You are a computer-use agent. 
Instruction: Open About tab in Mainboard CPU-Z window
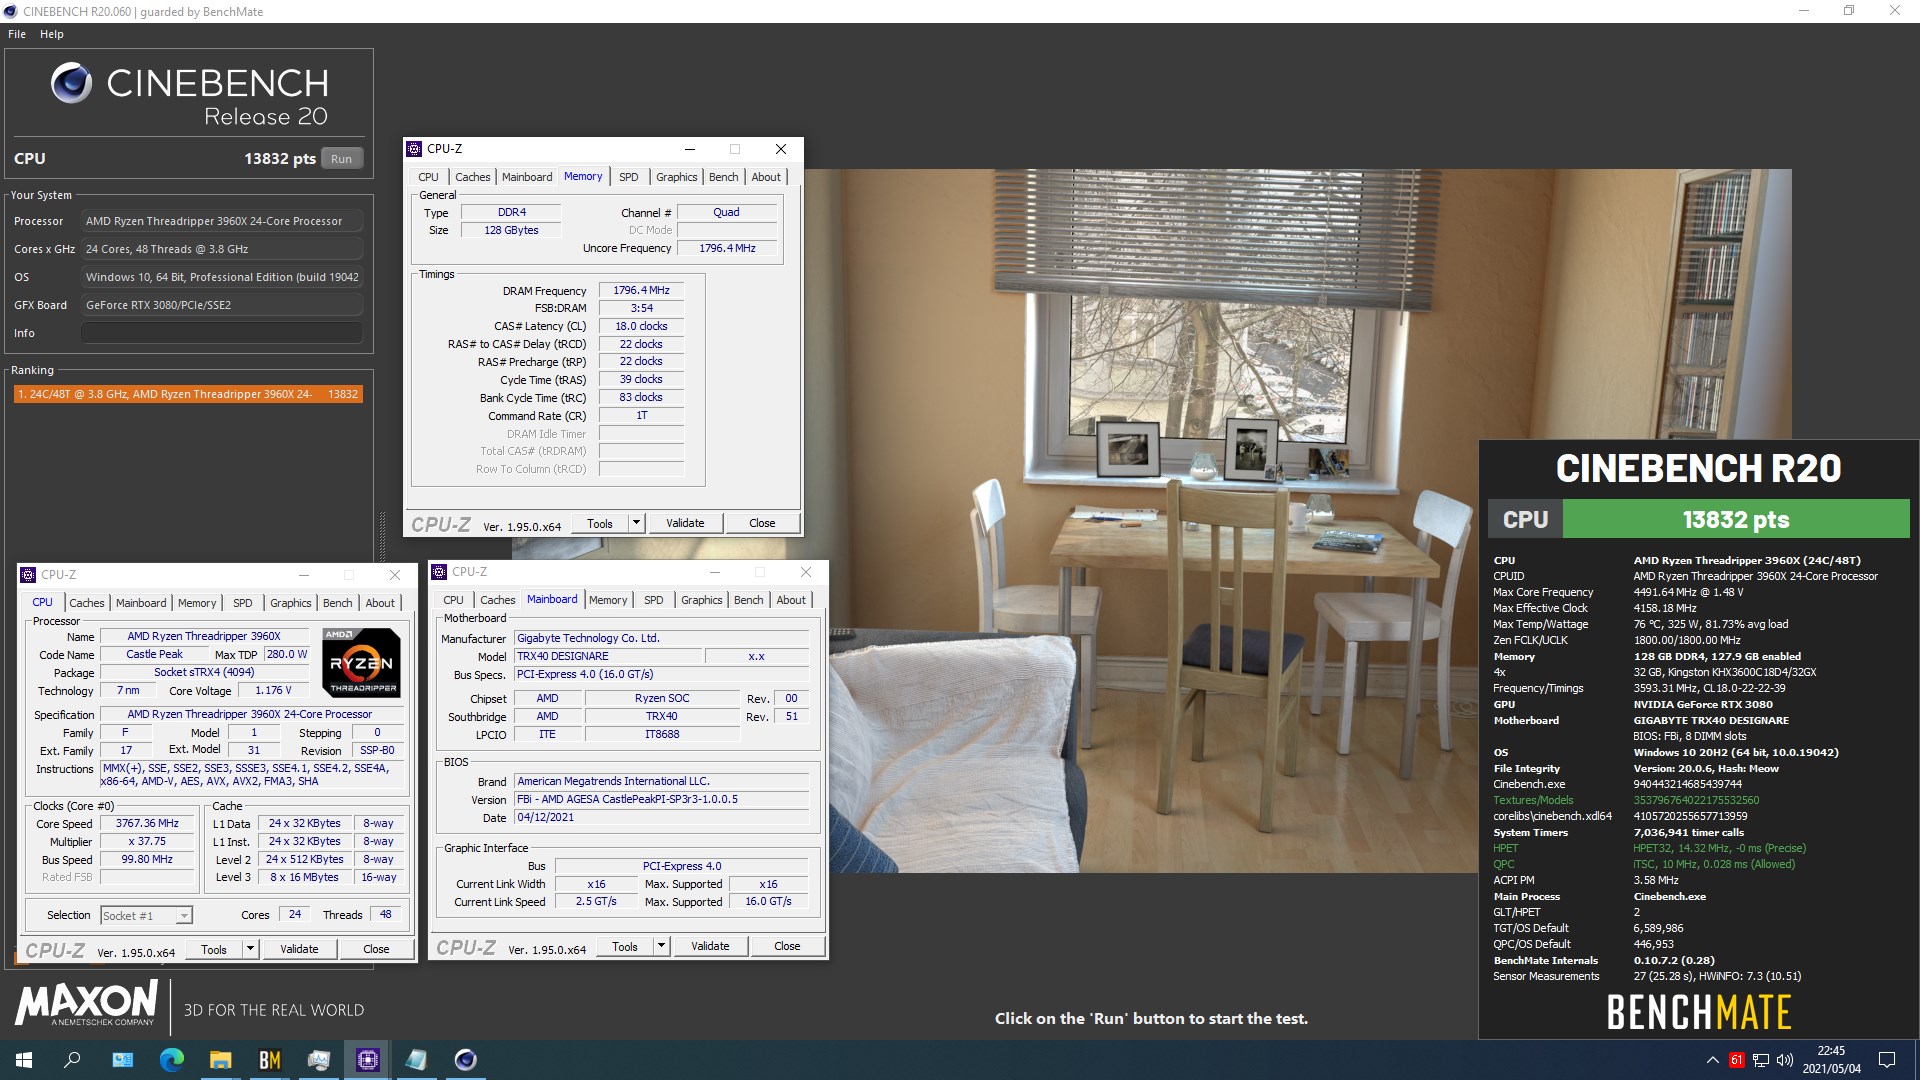click(x=791, y=600)
